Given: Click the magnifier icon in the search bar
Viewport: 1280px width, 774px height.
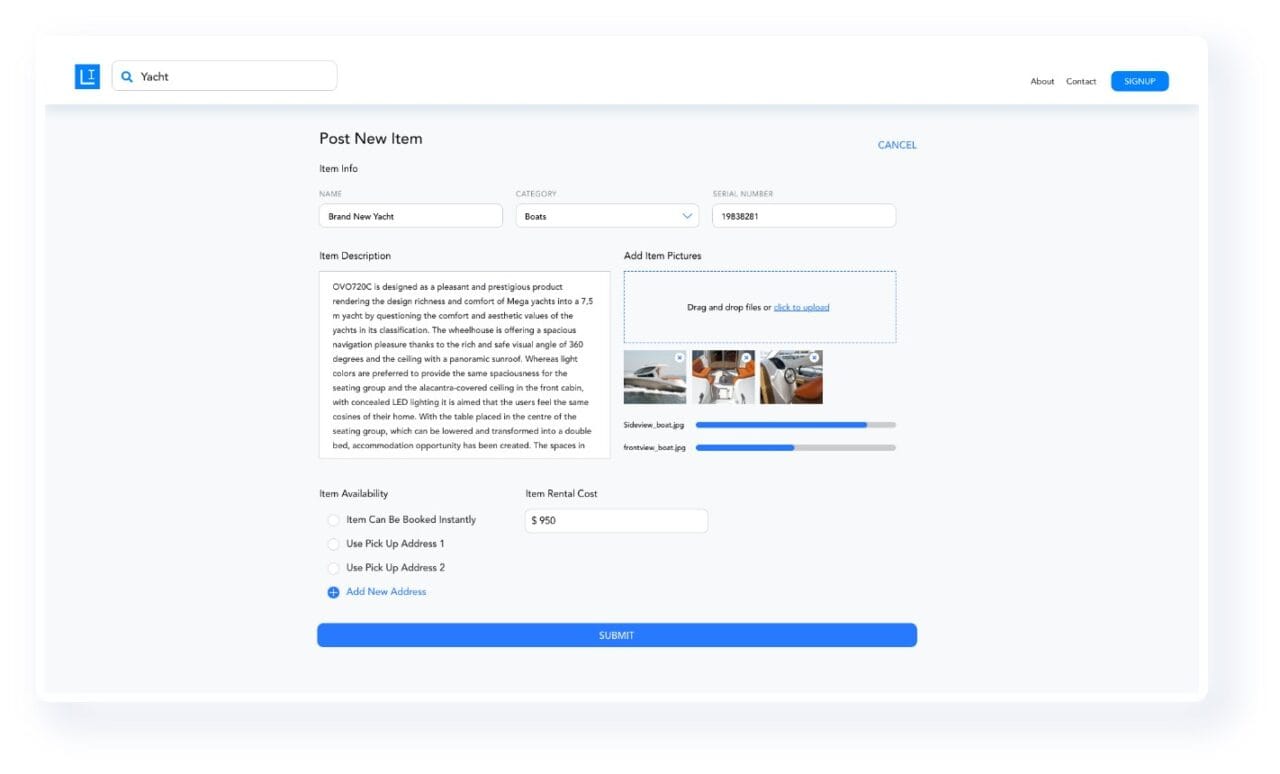Looking at the screenshot, I should (x=127, y=76).
